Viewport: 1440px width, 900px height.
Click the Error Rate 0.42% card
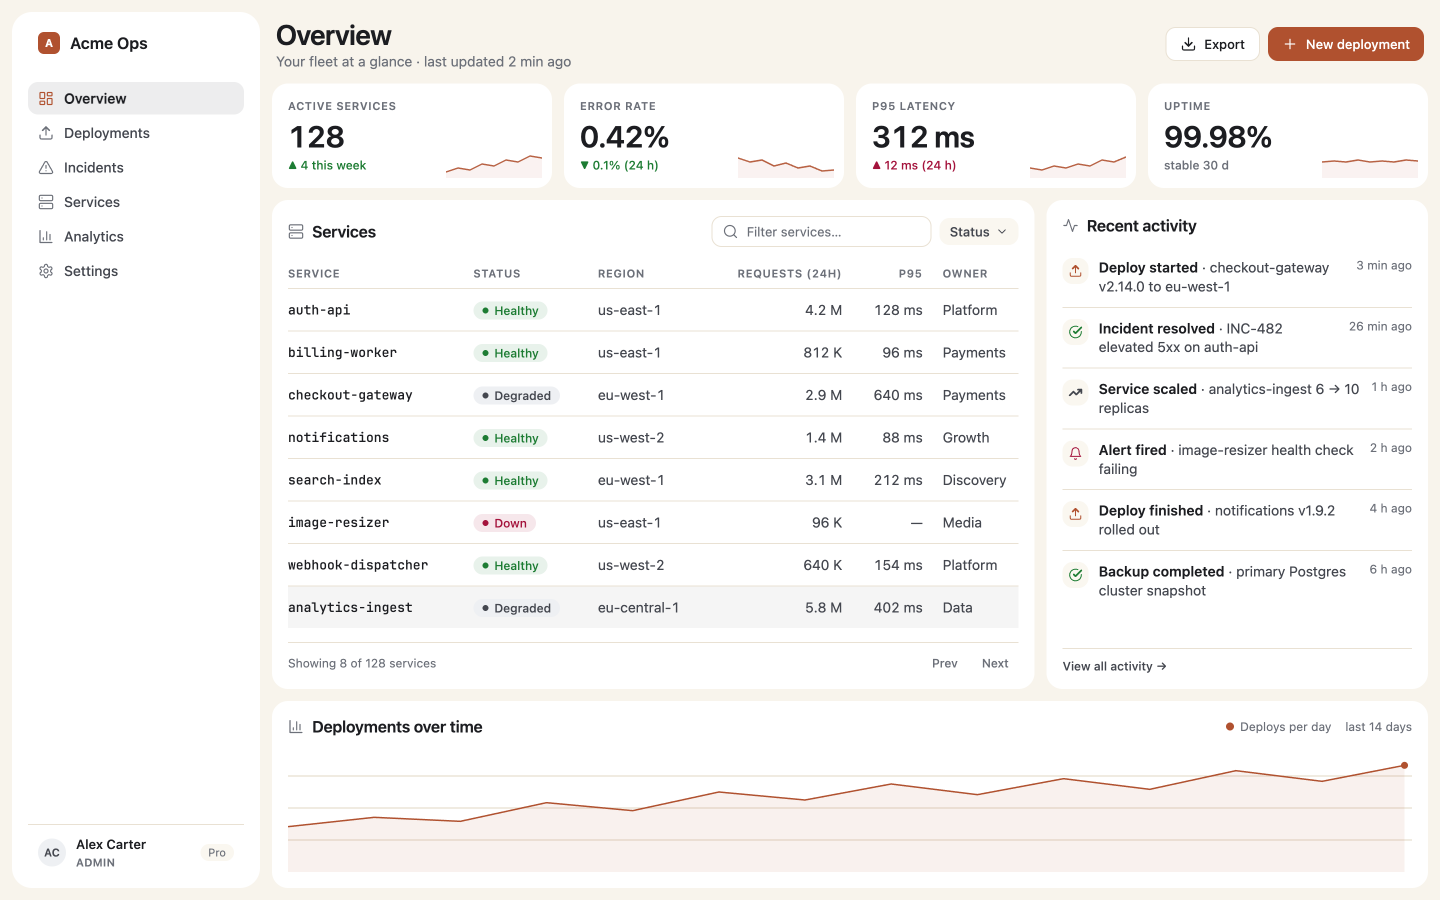704,136
